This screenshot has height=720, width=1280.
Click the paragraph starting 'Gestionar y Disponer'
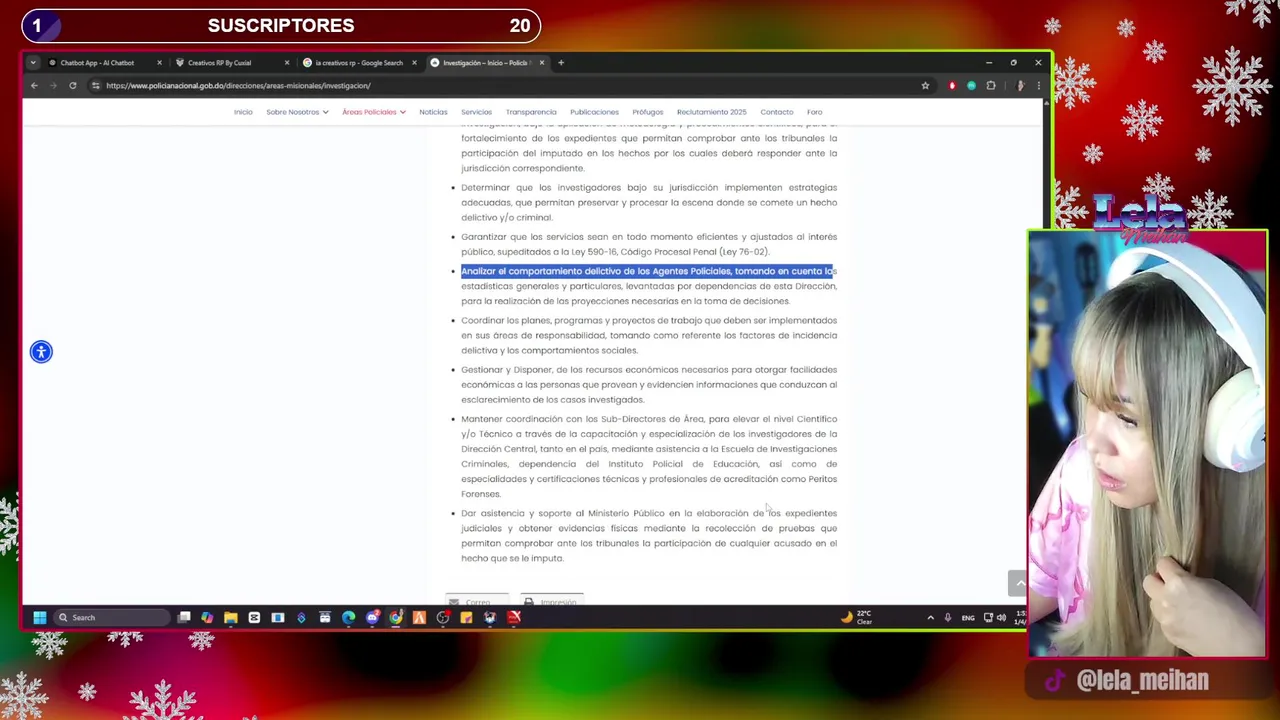tap(649, 384)
